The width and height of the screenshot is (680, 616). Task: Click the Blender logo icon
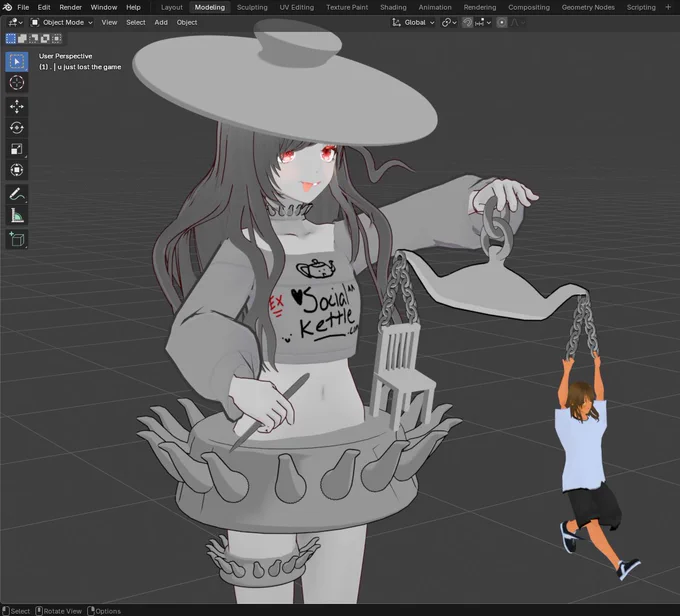(x=7, y=7)
